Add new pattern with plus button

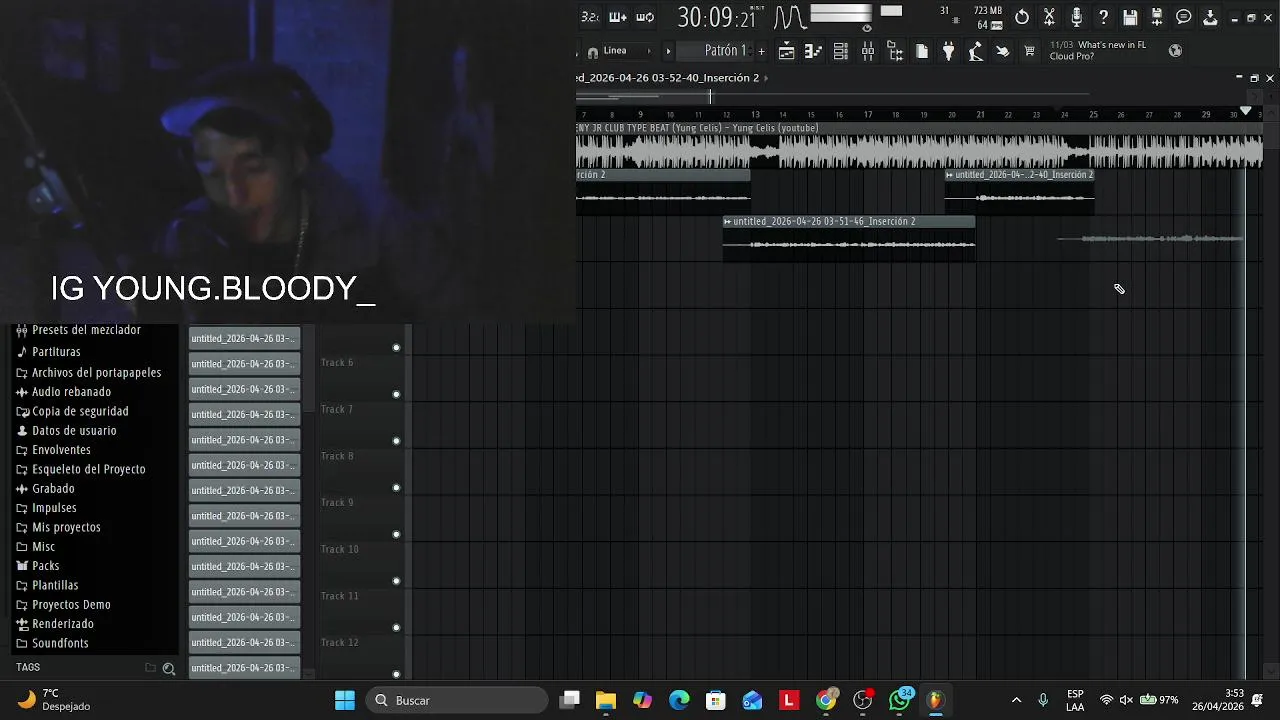click(761, 51)
